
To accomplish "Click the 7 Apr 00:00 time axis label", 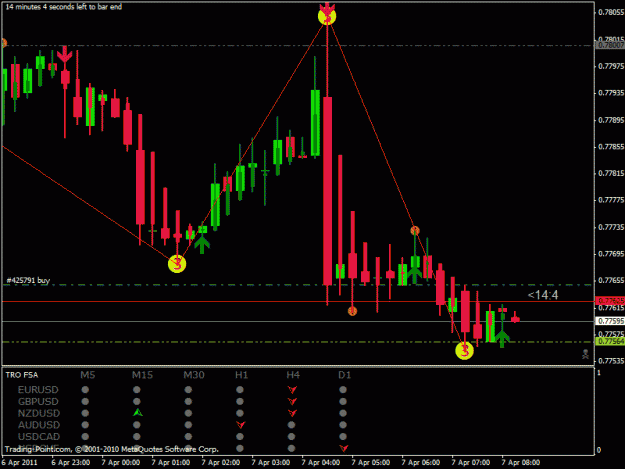I will [120, 462].
